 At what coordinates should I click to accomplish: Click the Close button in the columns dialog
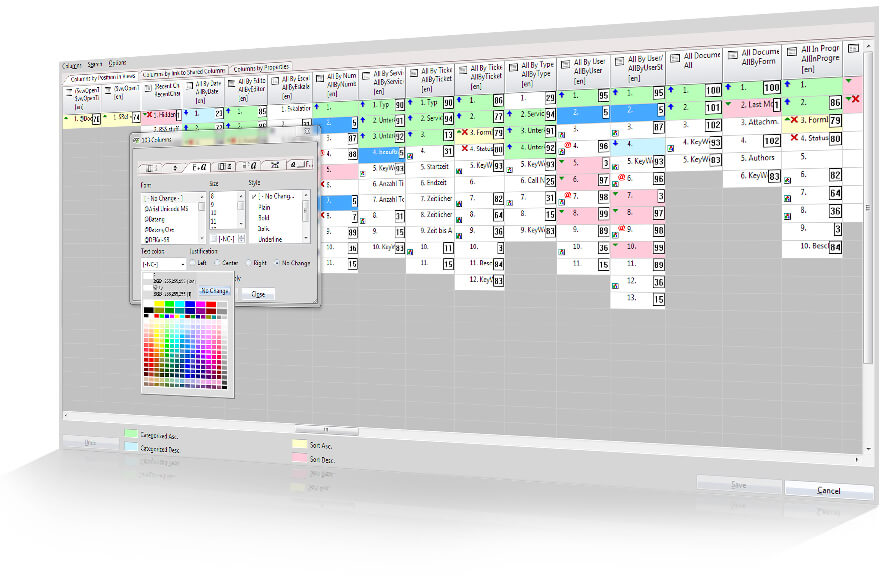pyautogui.click(x=258, y=294)
